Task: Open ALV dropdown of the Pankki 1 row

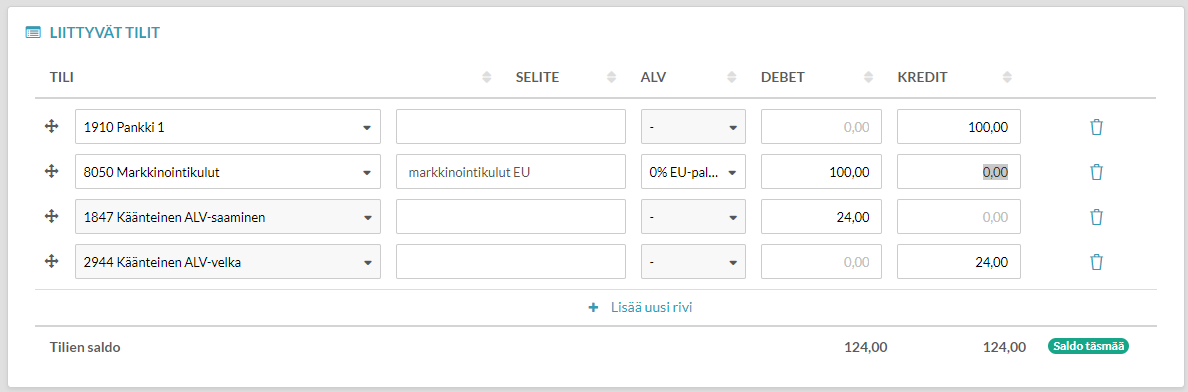Action: tap(693, 127)
